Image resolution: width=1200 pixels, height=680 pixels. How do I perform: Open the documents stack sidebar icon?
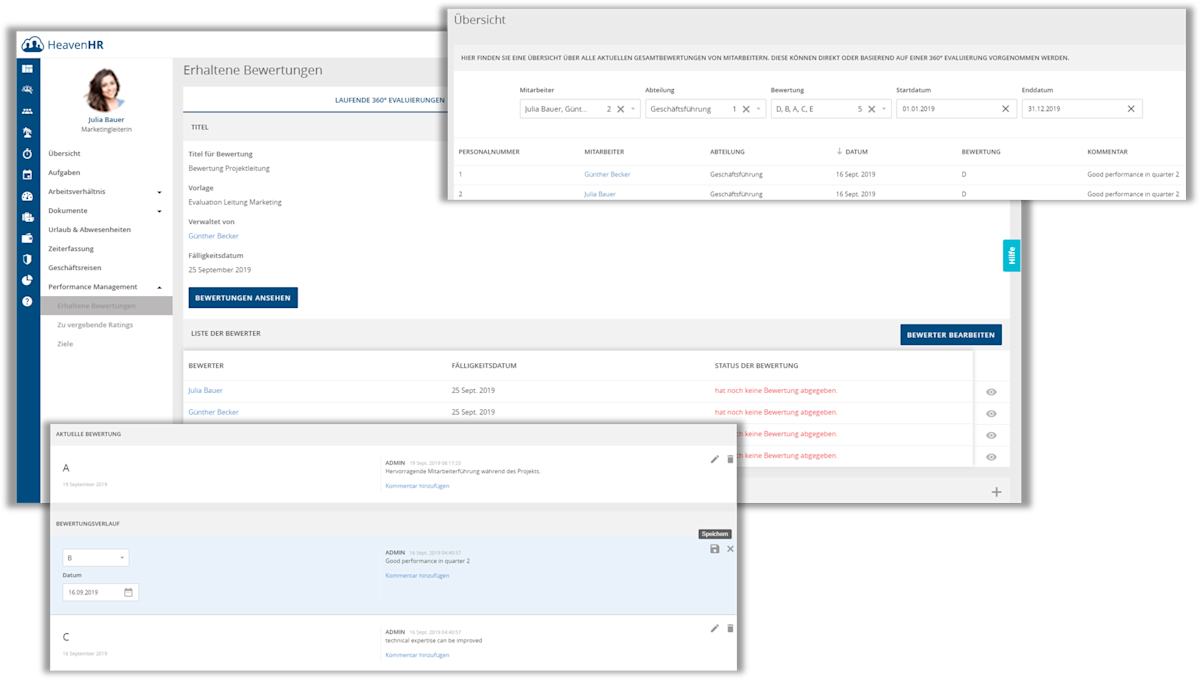pyautogui.click(x=27, y=217)
